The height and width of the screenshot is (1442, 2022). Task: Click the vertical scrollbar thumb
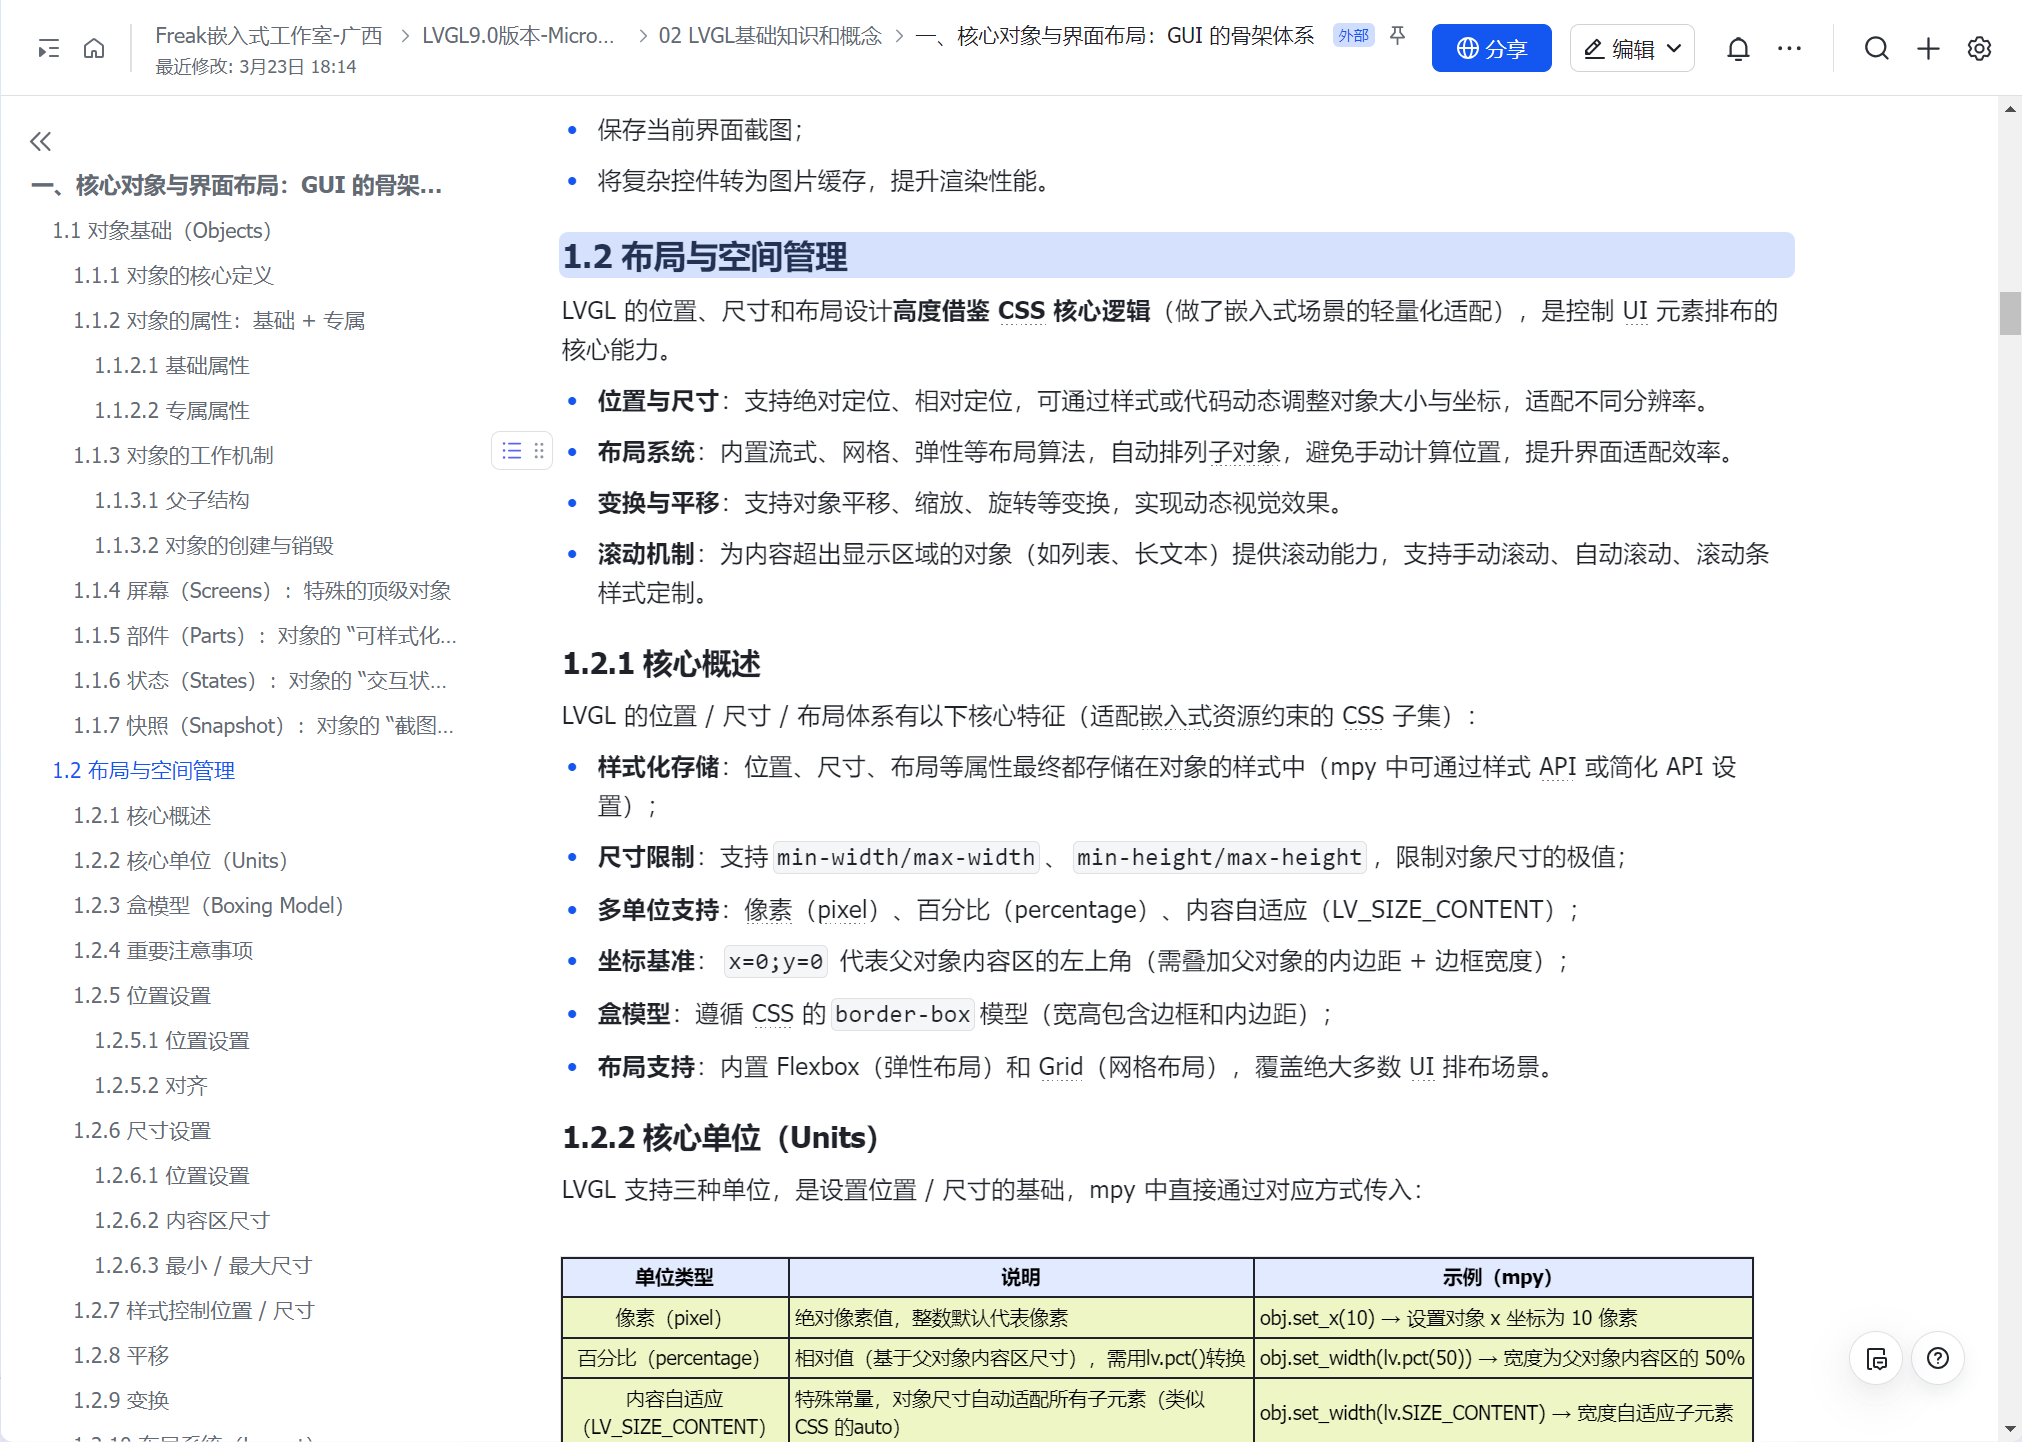[2009, 313]
